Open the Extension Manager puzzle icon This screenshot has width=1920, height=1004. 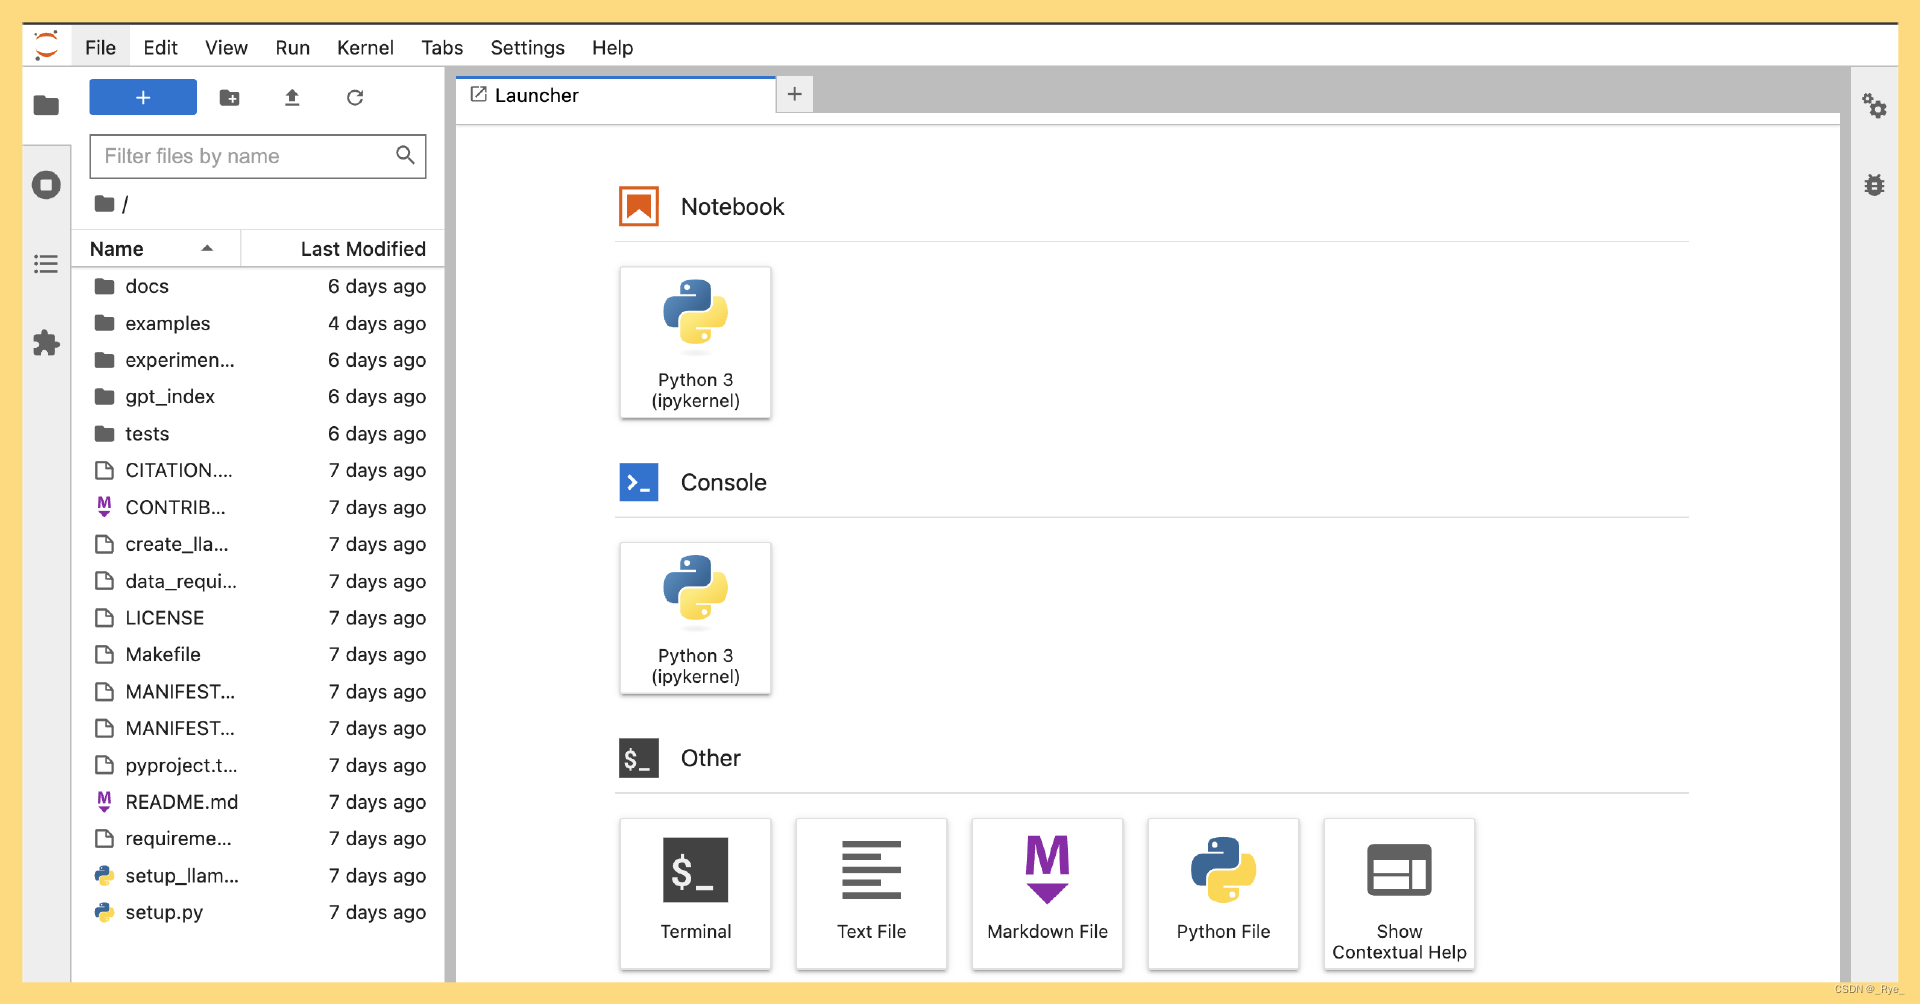46,343
